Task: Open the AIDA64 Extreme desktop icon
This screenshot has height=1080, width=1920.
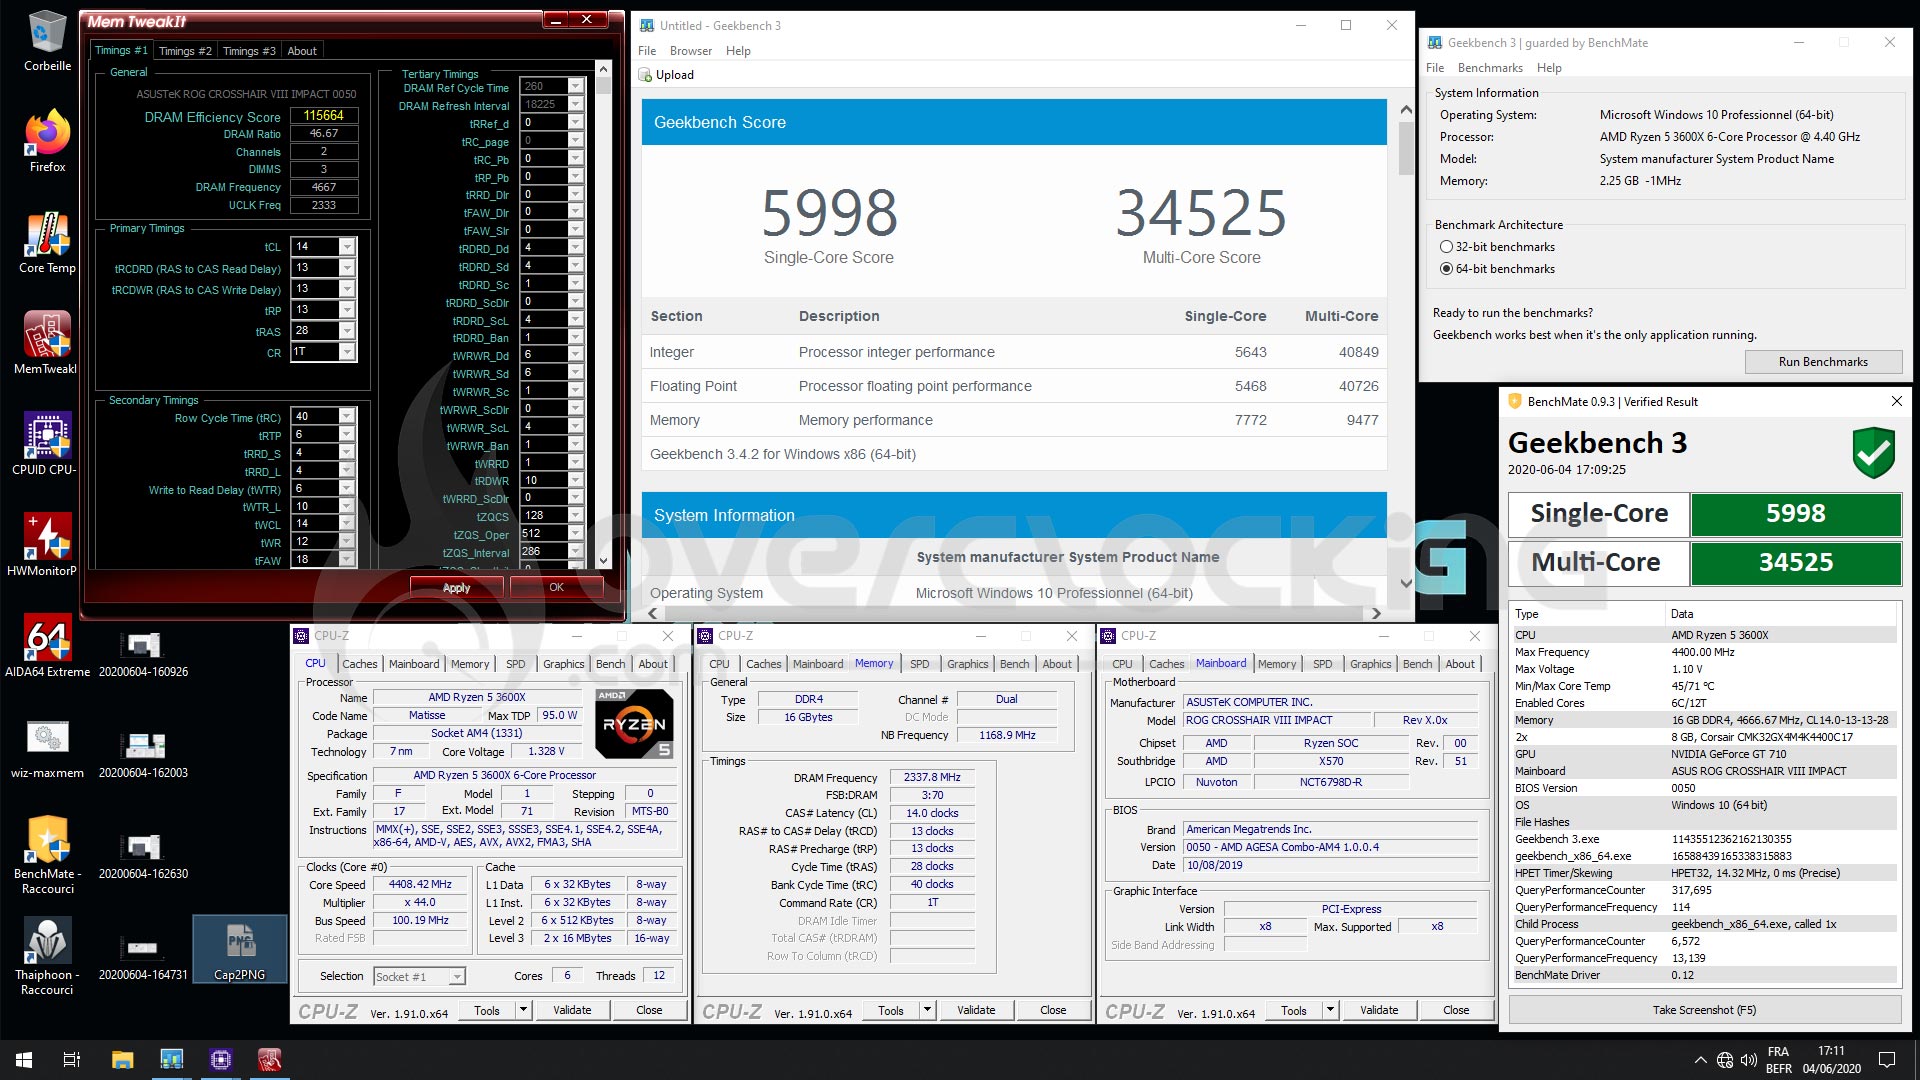Action: pos(47,646)
